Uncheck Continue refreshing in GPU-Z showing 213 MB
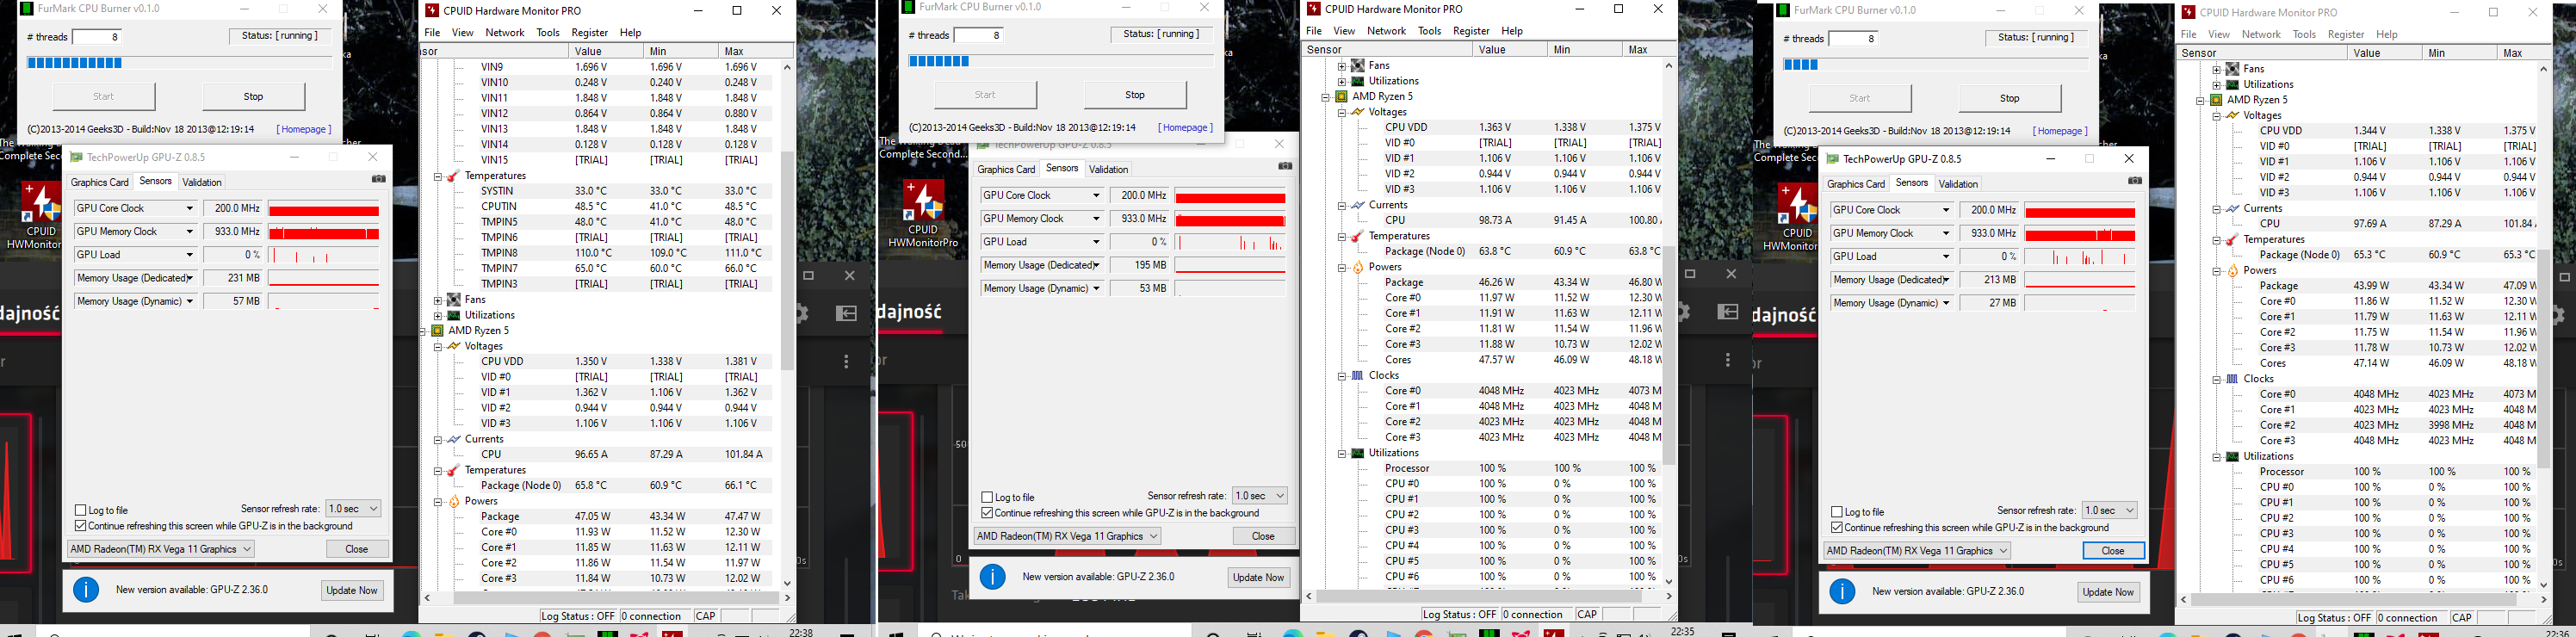Image resolution: width=2576 pixels, height=637 pixels. click(x=1837, y=527)
